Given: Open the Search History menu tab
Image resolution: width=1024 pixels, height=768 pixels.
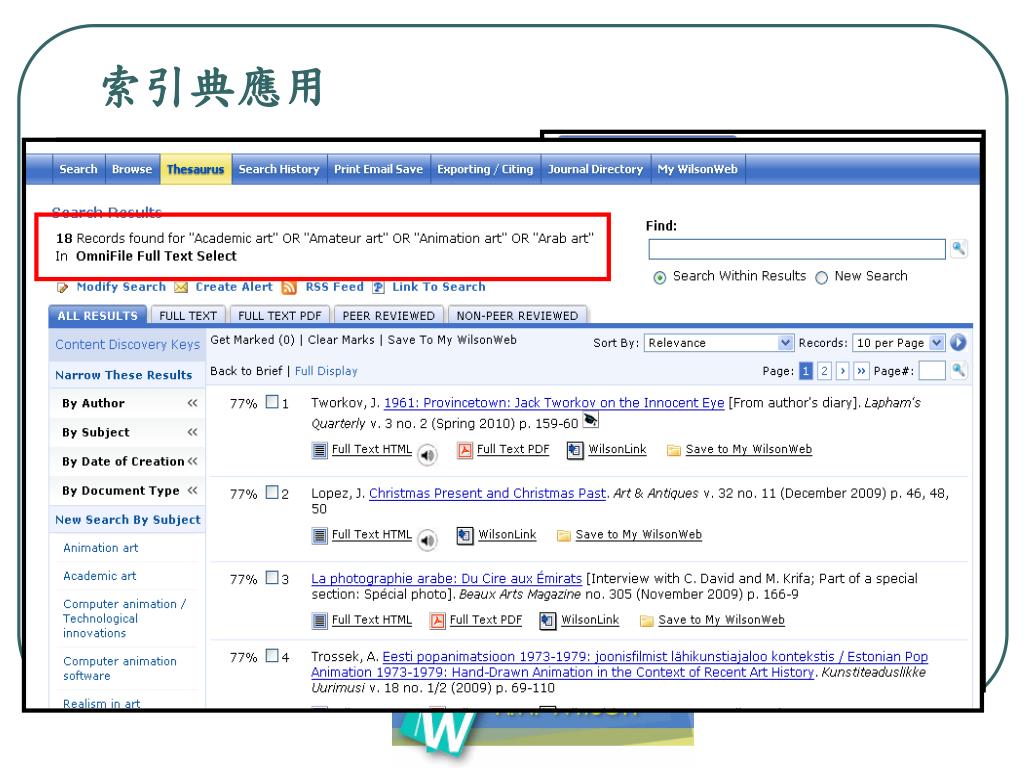Looking at the screenshot, I should point(279,169).
